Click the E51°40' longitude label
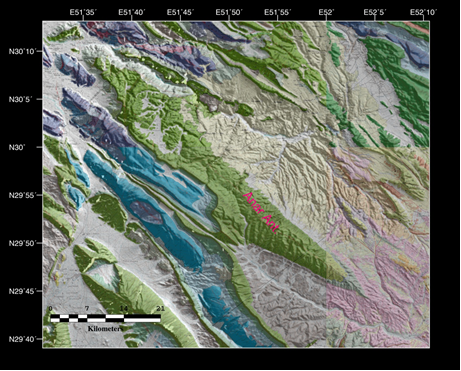Image resolution: width=461 pixels, height=371 pixels. click(x=132, y=12)
